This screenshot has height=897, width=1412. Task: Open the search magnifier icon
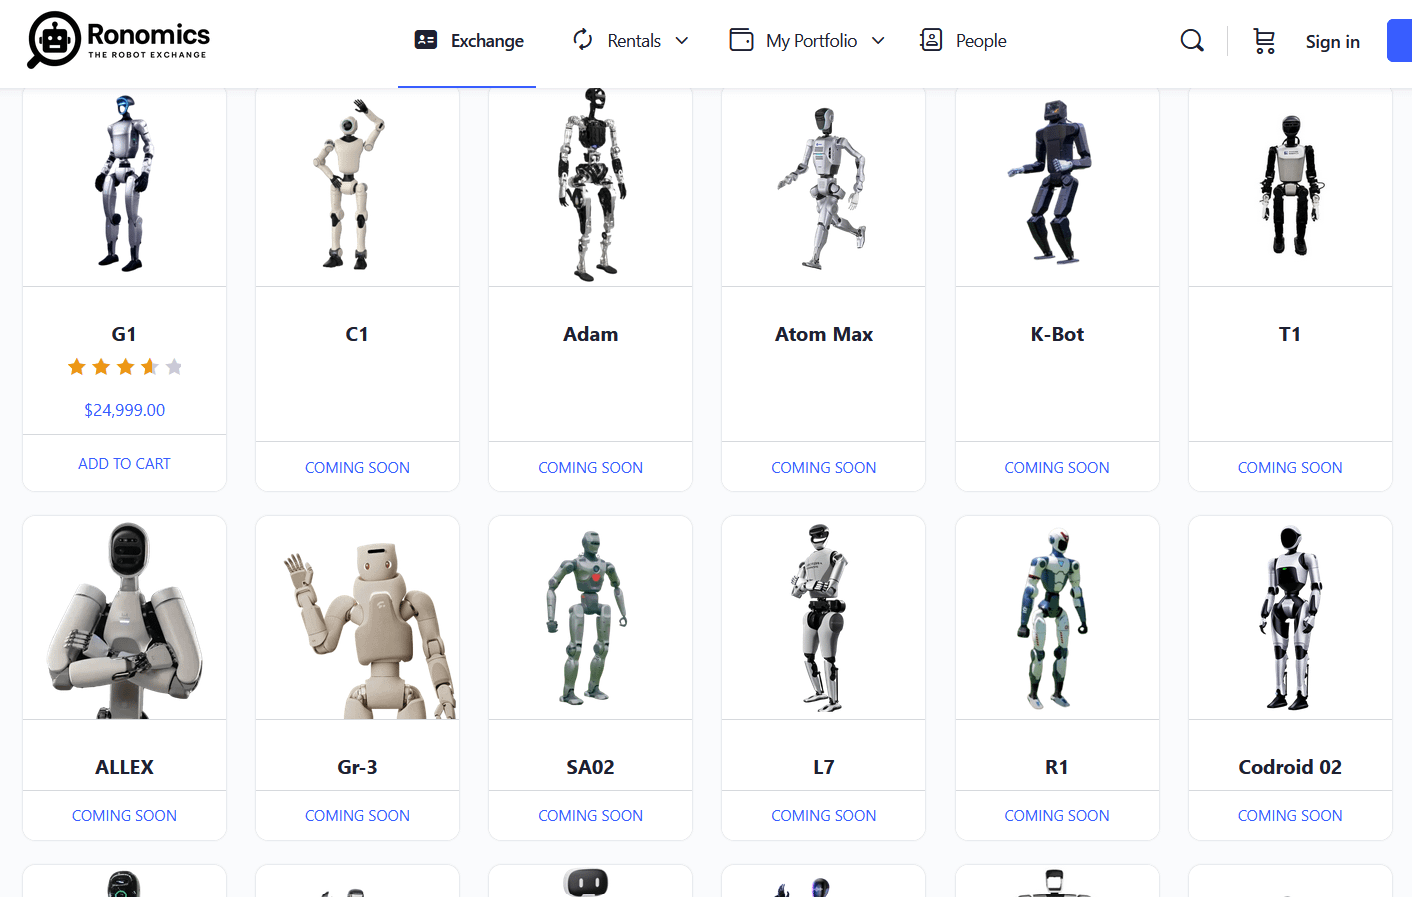[1191, 41]
